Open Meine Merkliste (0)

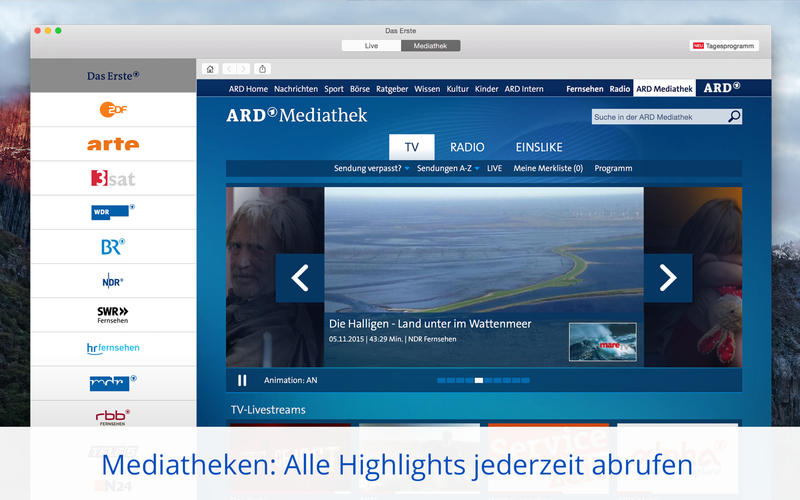pyautogui.click(x=548, y=168)
